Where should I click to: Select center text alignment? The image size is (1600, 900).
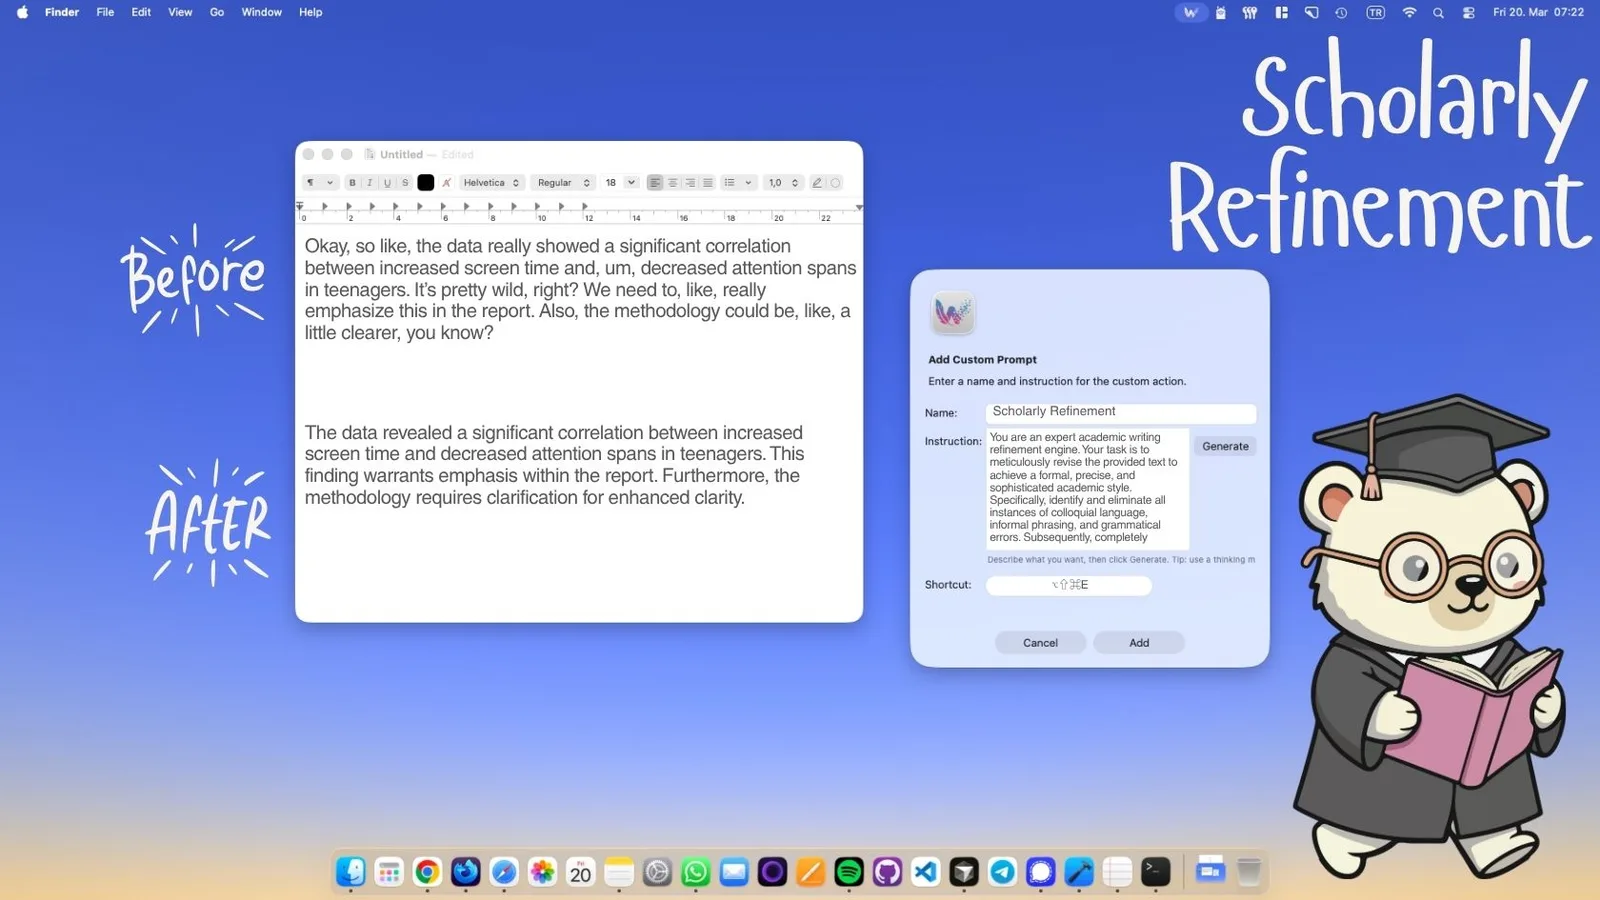click(673, 183)
